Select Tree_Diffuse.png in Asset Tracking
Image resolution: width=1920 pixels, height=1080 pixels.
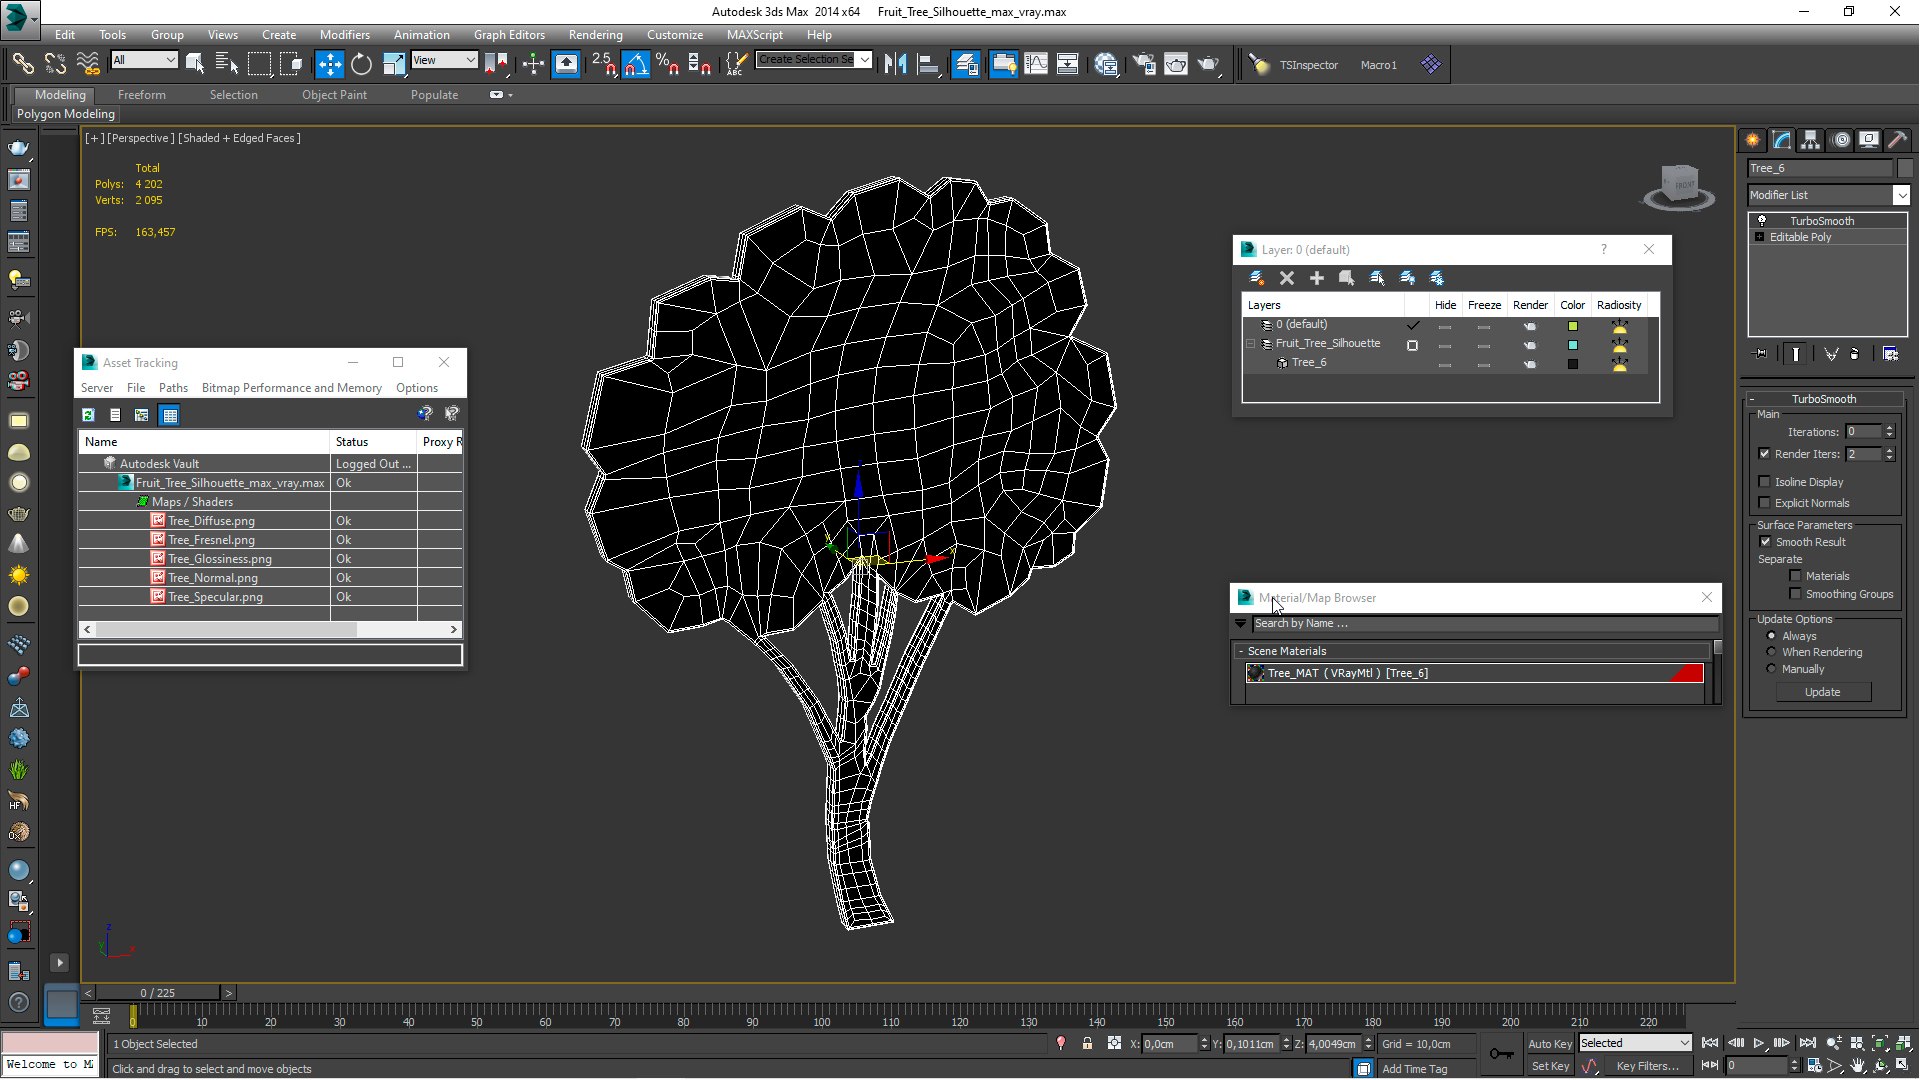(x=211, y=521)
